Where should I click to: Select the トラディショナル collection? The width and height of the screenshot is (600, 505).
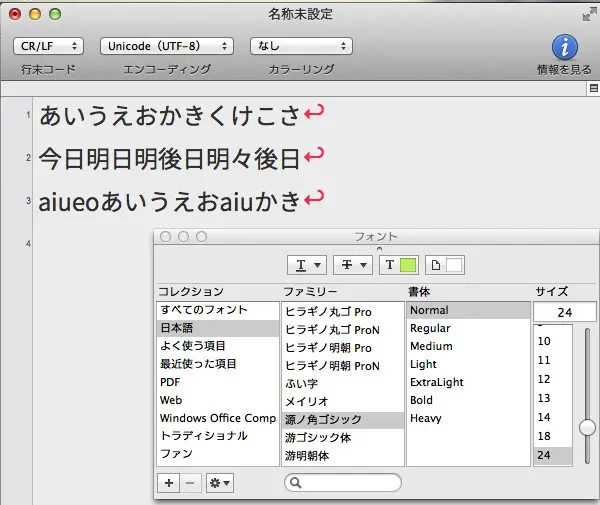point(218,436)
